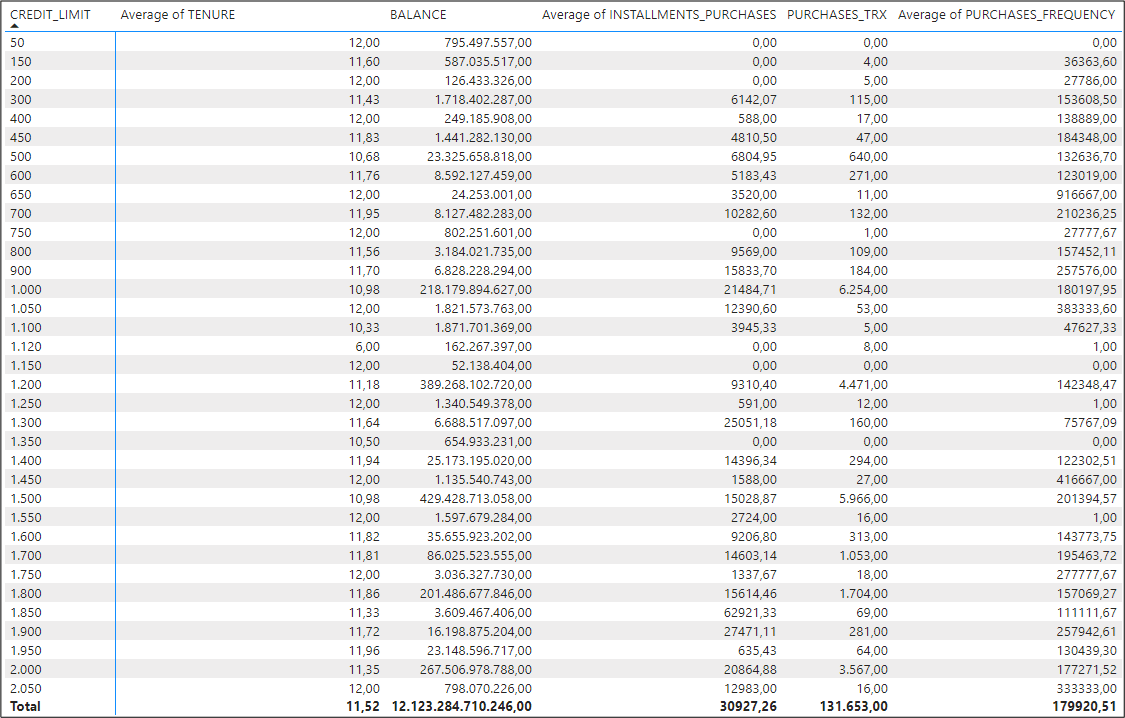Screen dimensions: 1125x718
Task: Select the Average of INSTALLMENTS_PURCHASES header
Action: (x=658, y=15)
